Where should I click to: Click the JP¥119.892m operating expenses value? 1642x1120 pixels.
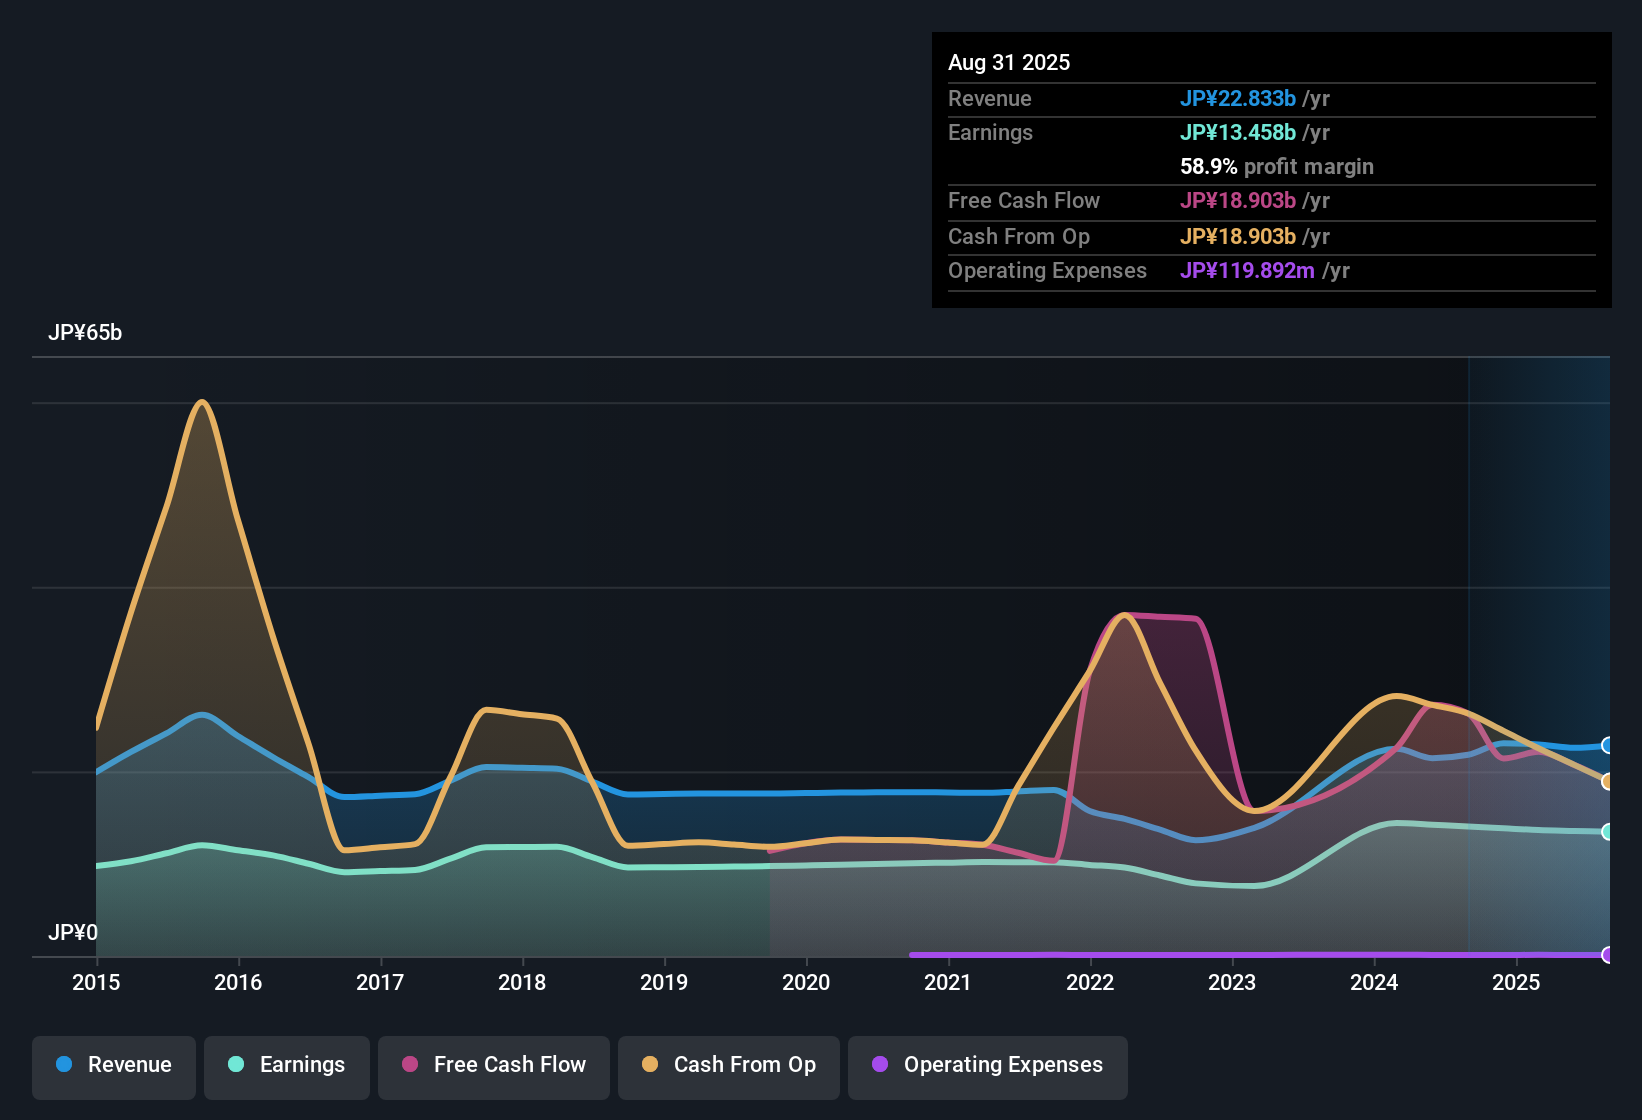[1247, 271]
